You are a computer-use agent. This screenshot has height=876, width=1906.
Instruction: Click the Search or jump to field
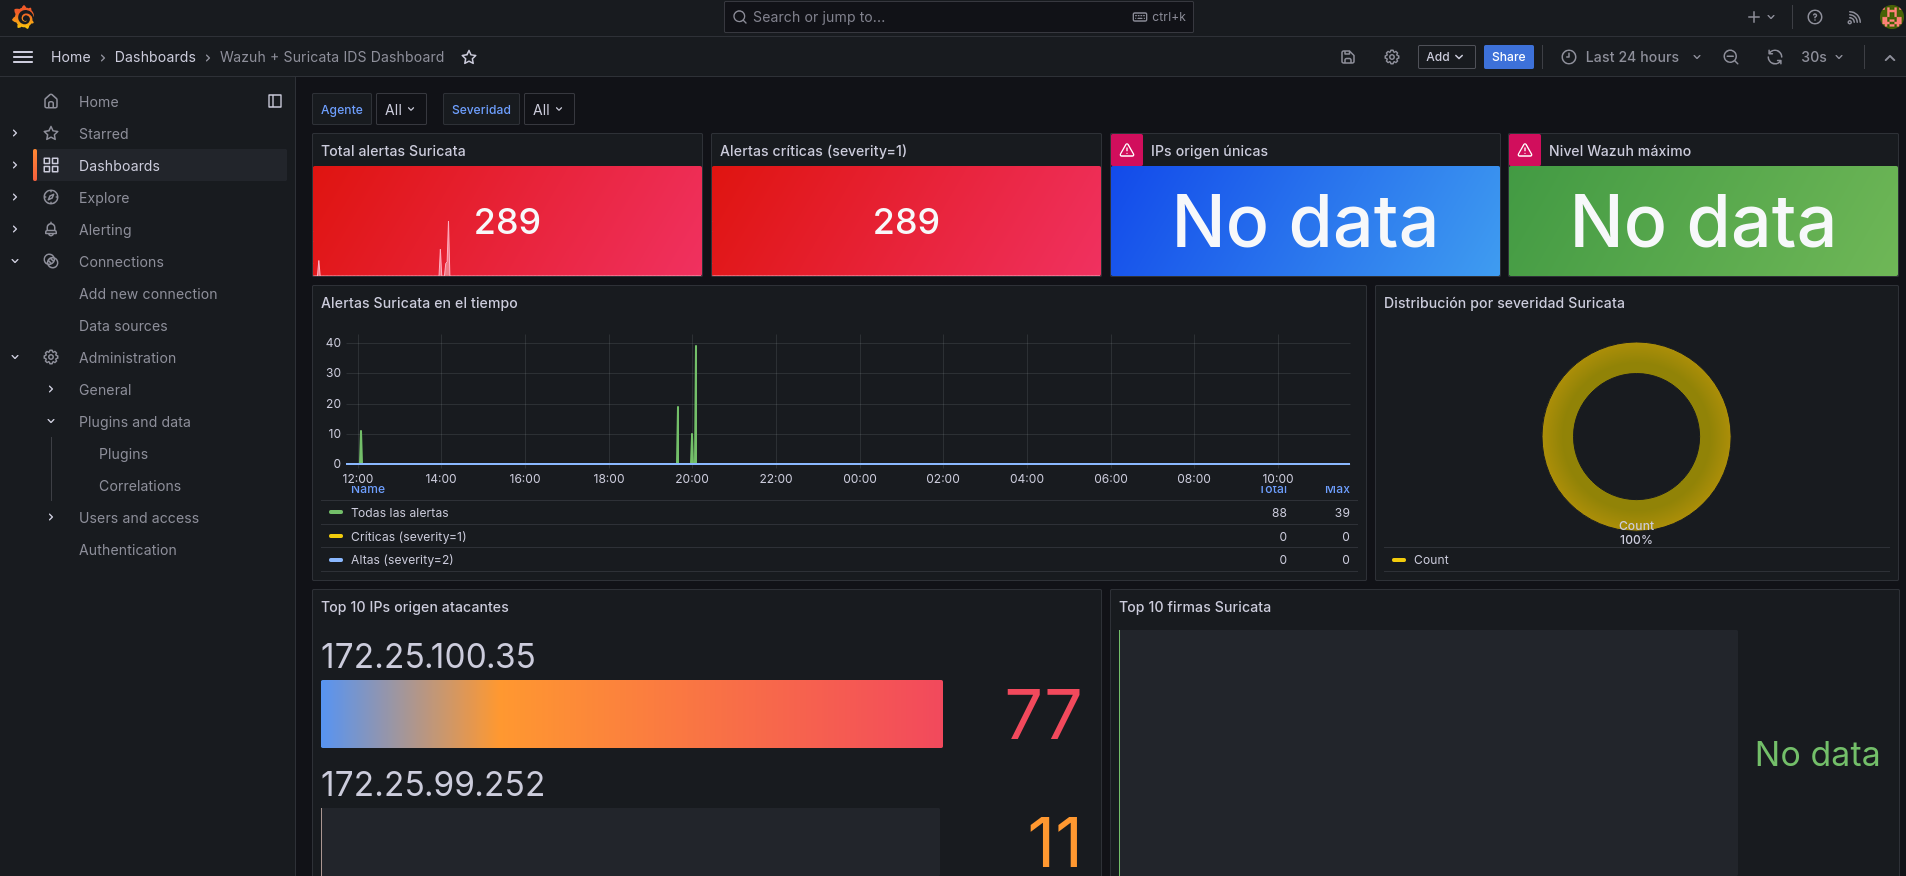coord(958,17)
